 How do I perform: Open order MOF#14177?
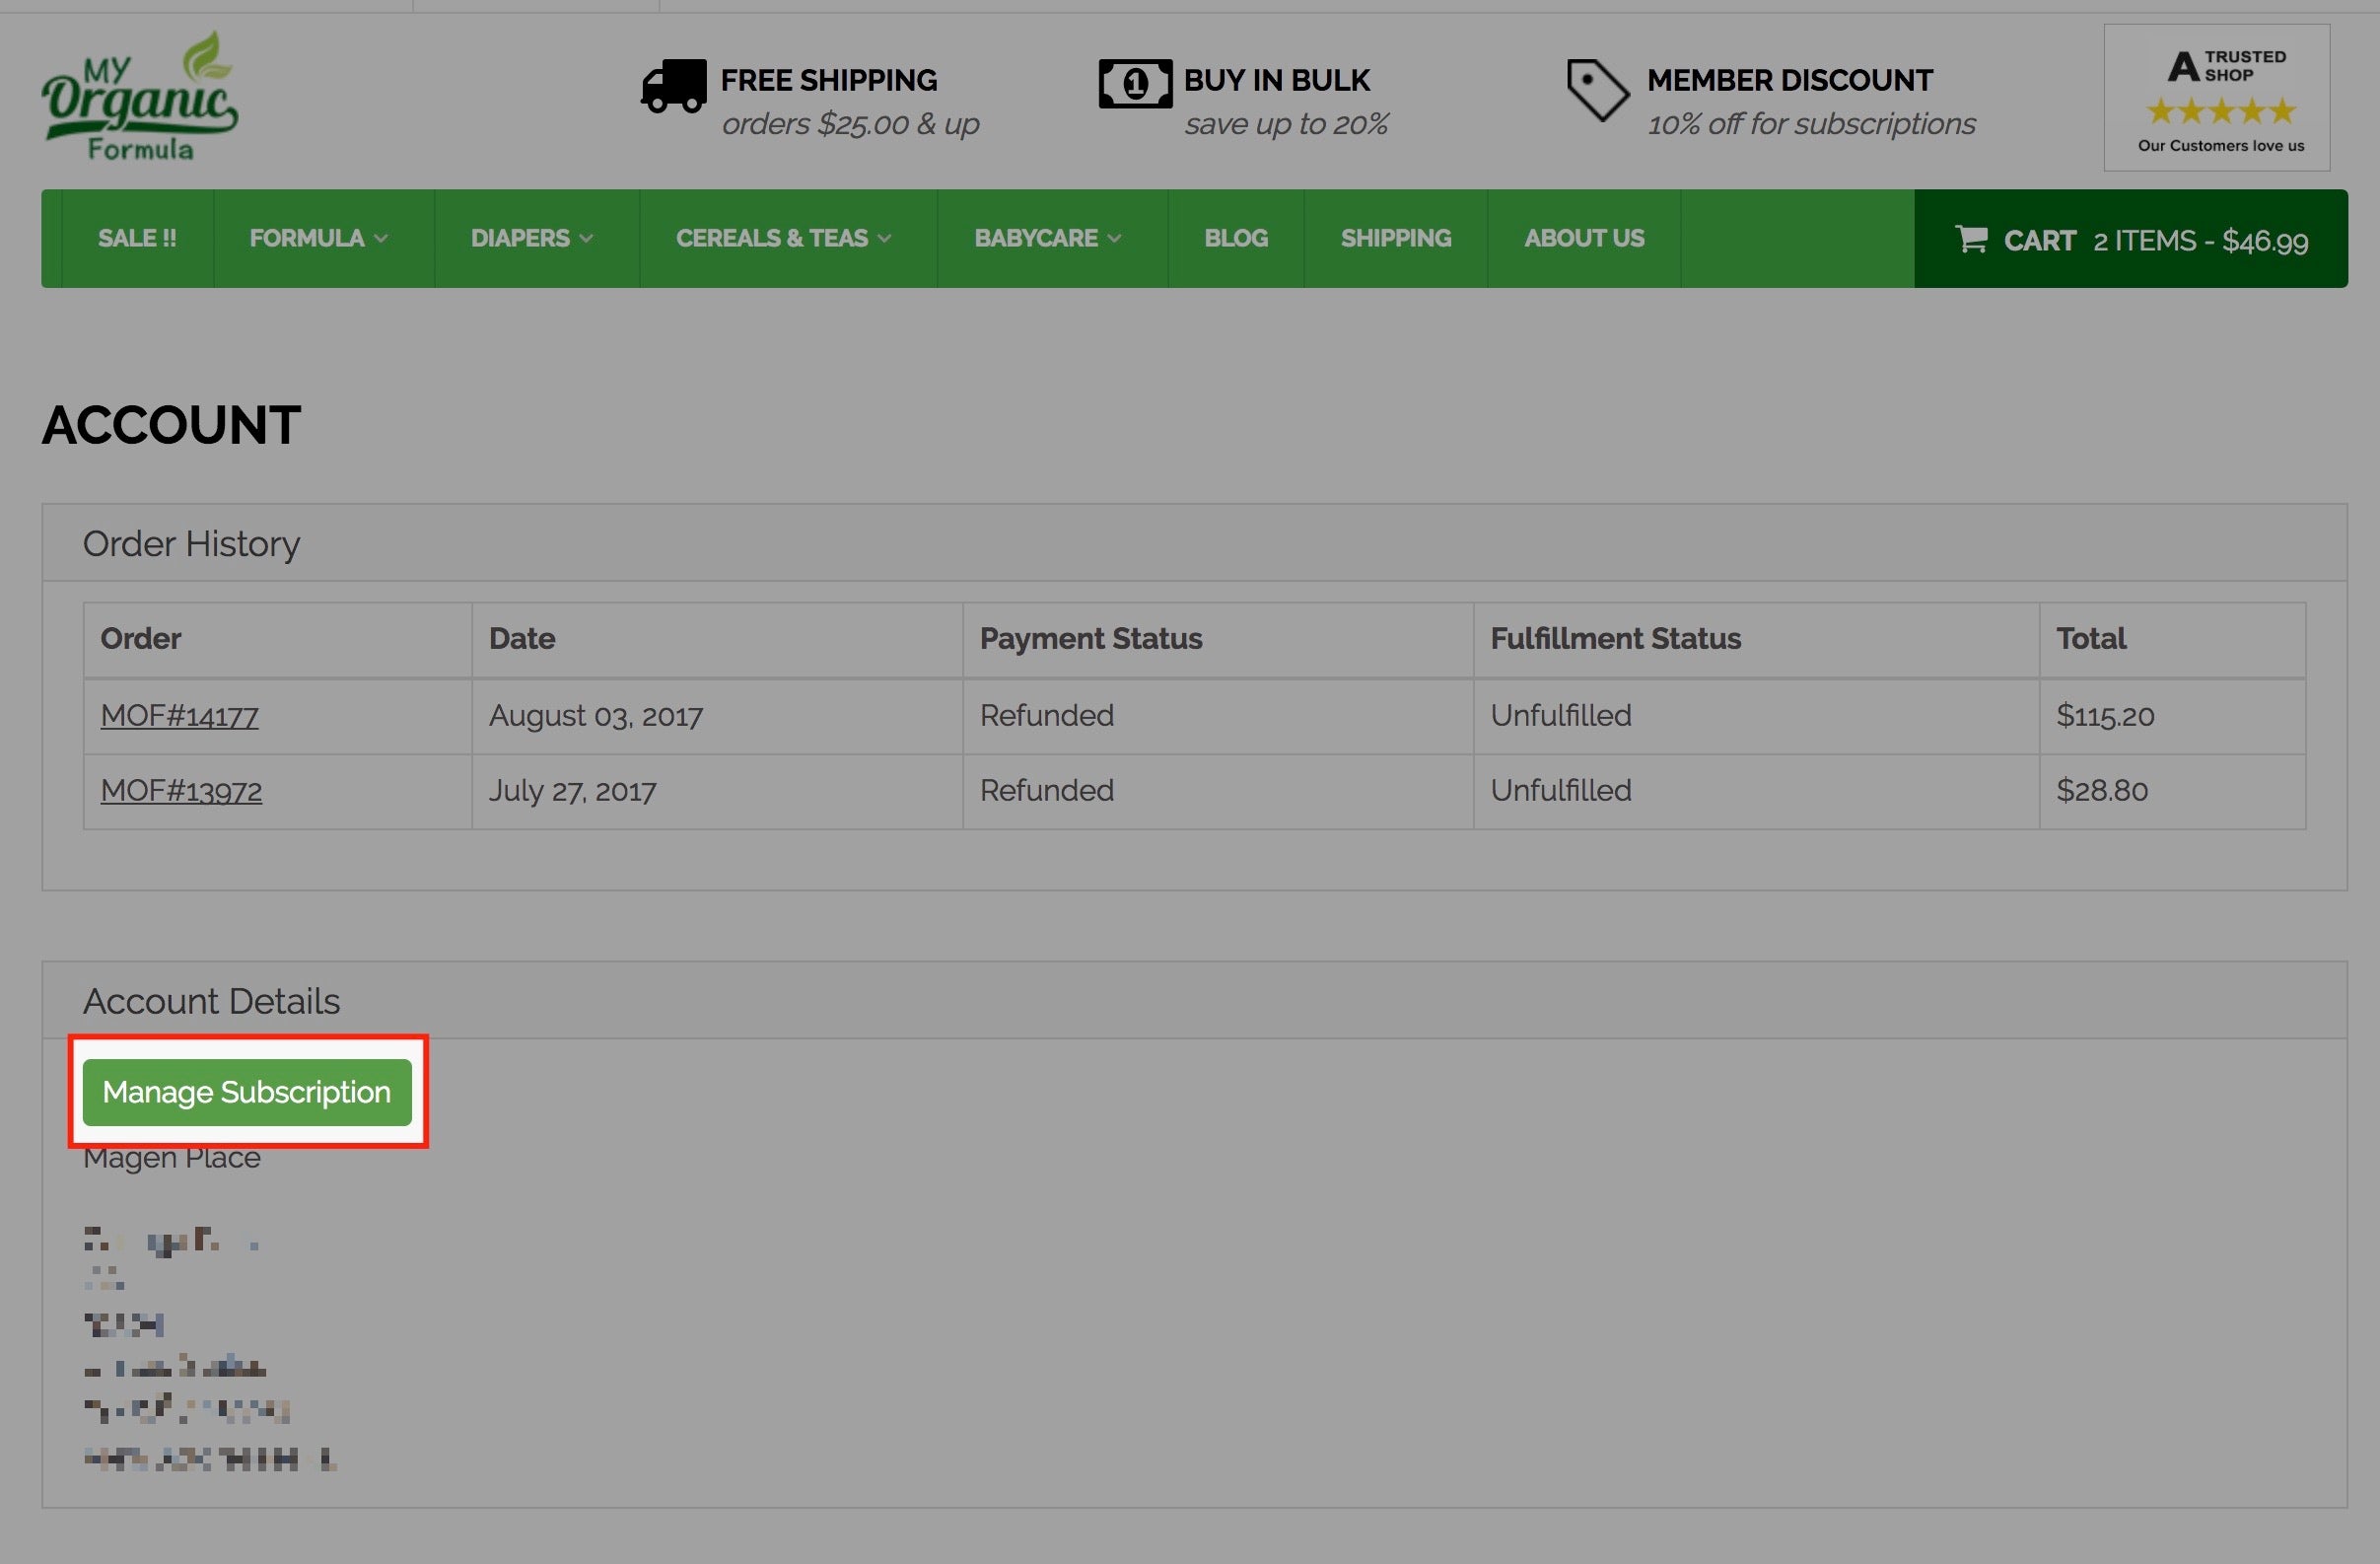point(179,716)
